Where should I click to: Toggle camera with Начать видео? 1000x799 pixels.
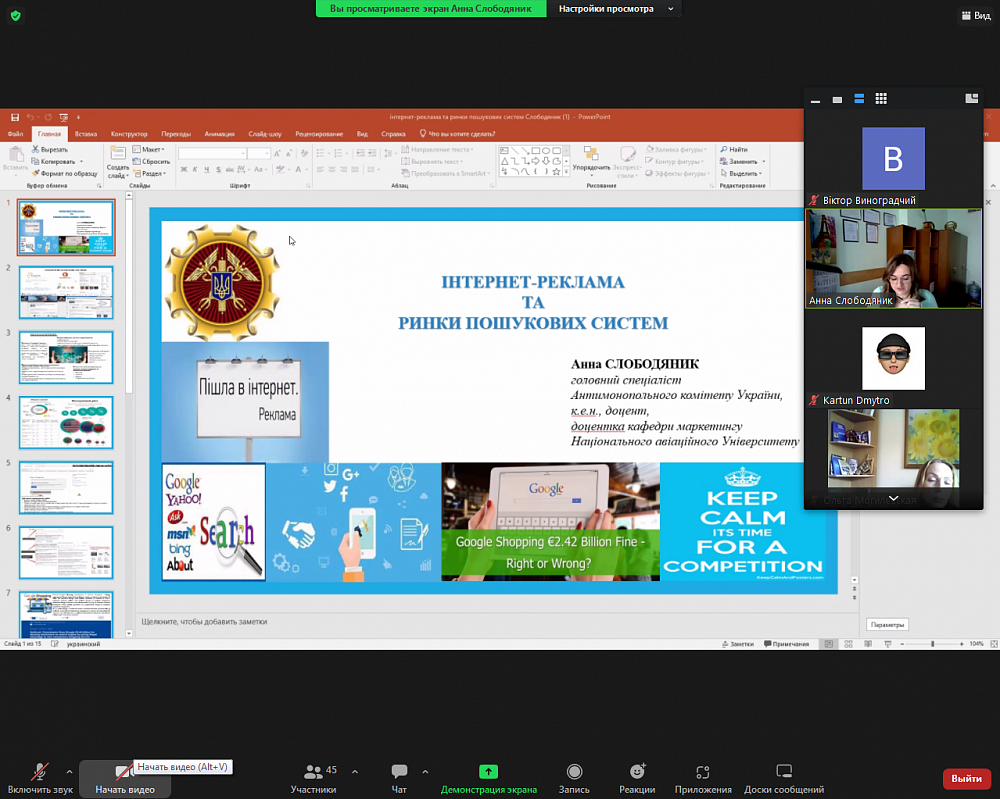(x=125, y=778)
